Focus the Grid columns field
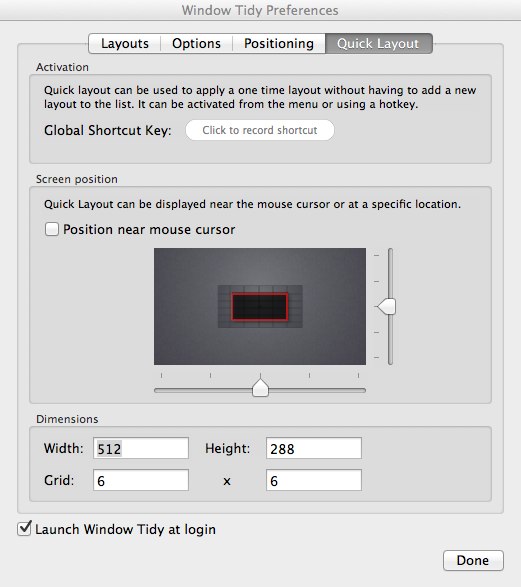521x587 pixels. [141, 480]
